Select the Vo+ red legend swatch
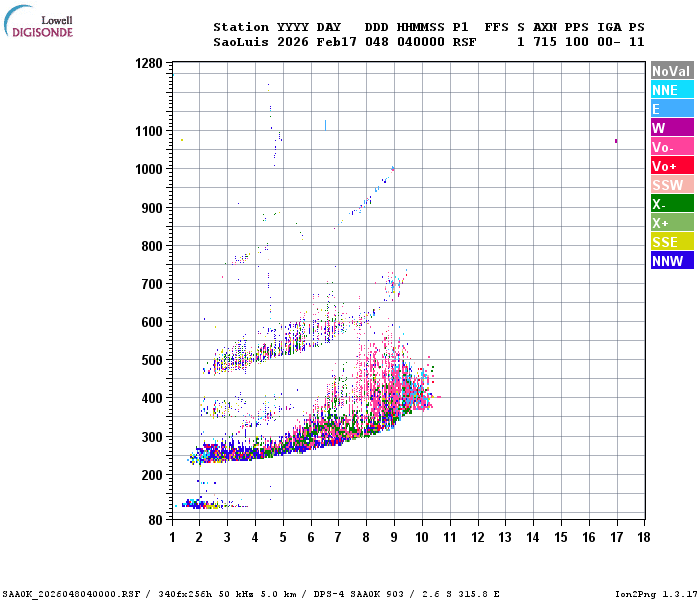 [672, 166]
